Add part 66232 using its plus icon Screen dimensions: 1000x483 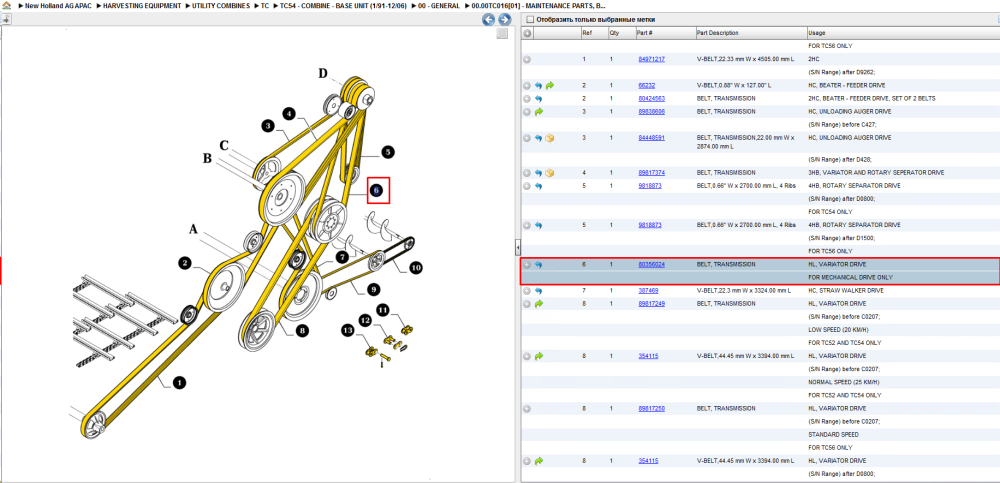tap(527, 85)
